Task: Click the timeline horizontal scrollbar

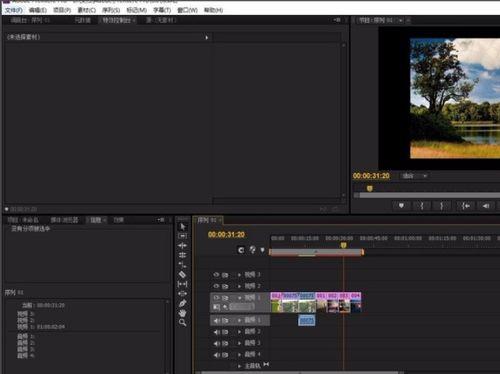Action: 300,372
